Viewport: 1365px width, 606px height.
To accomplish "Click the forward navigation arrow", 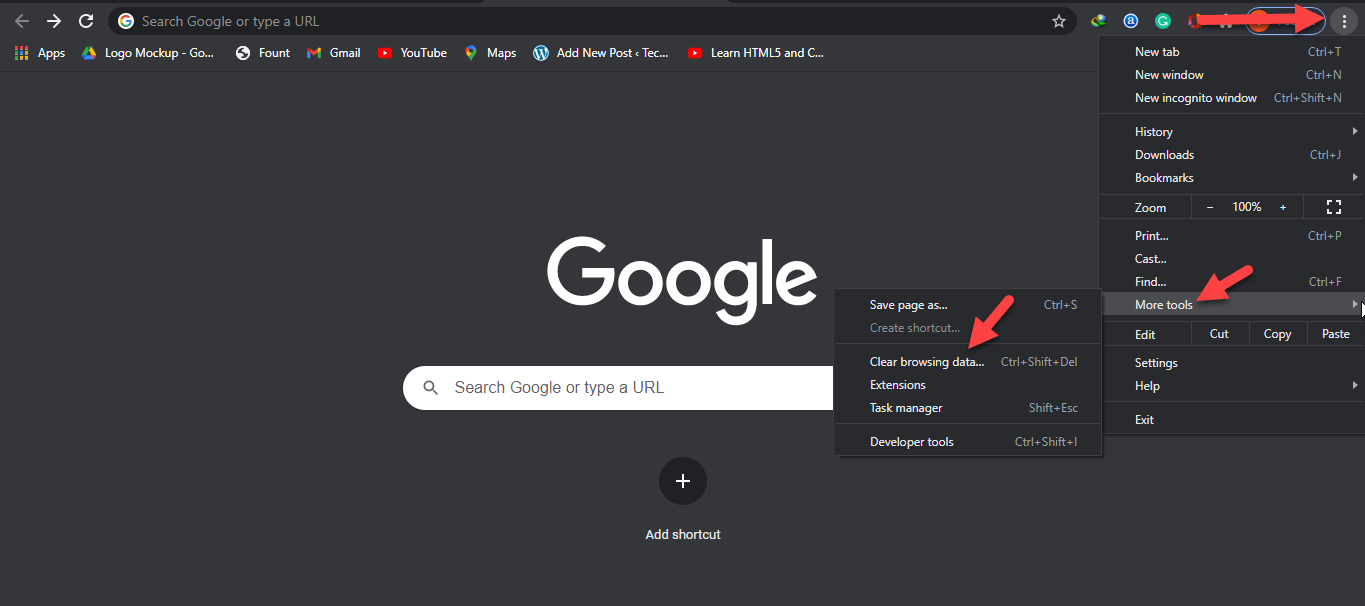I will point(54,21).
